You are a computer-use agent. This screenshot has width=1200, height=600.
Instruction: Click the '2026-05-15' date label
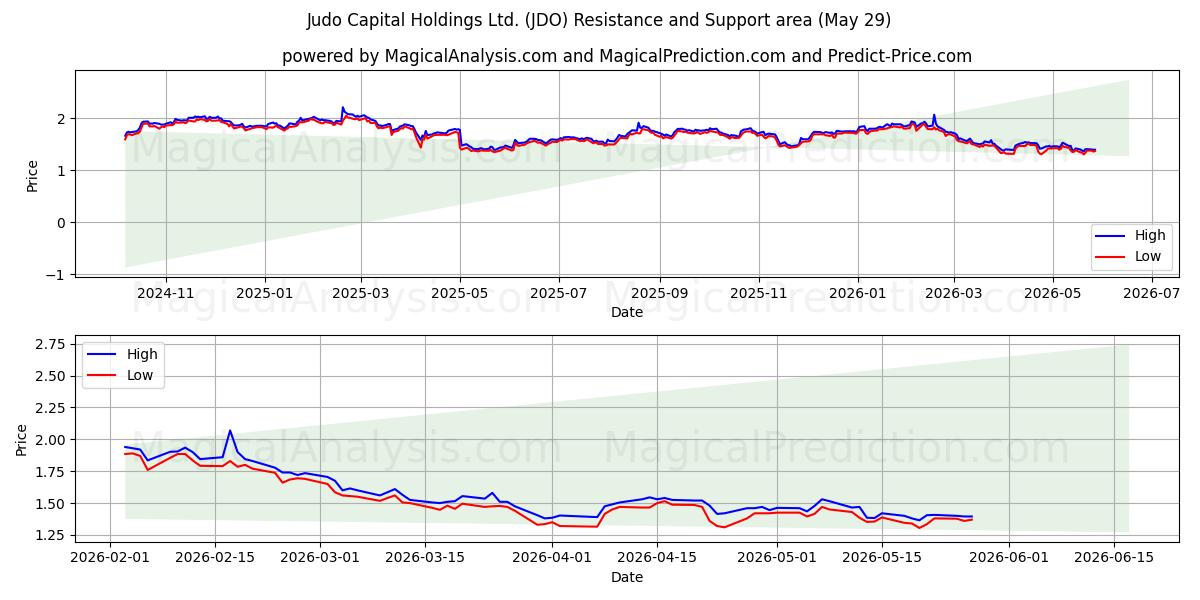tap(882, 558)
